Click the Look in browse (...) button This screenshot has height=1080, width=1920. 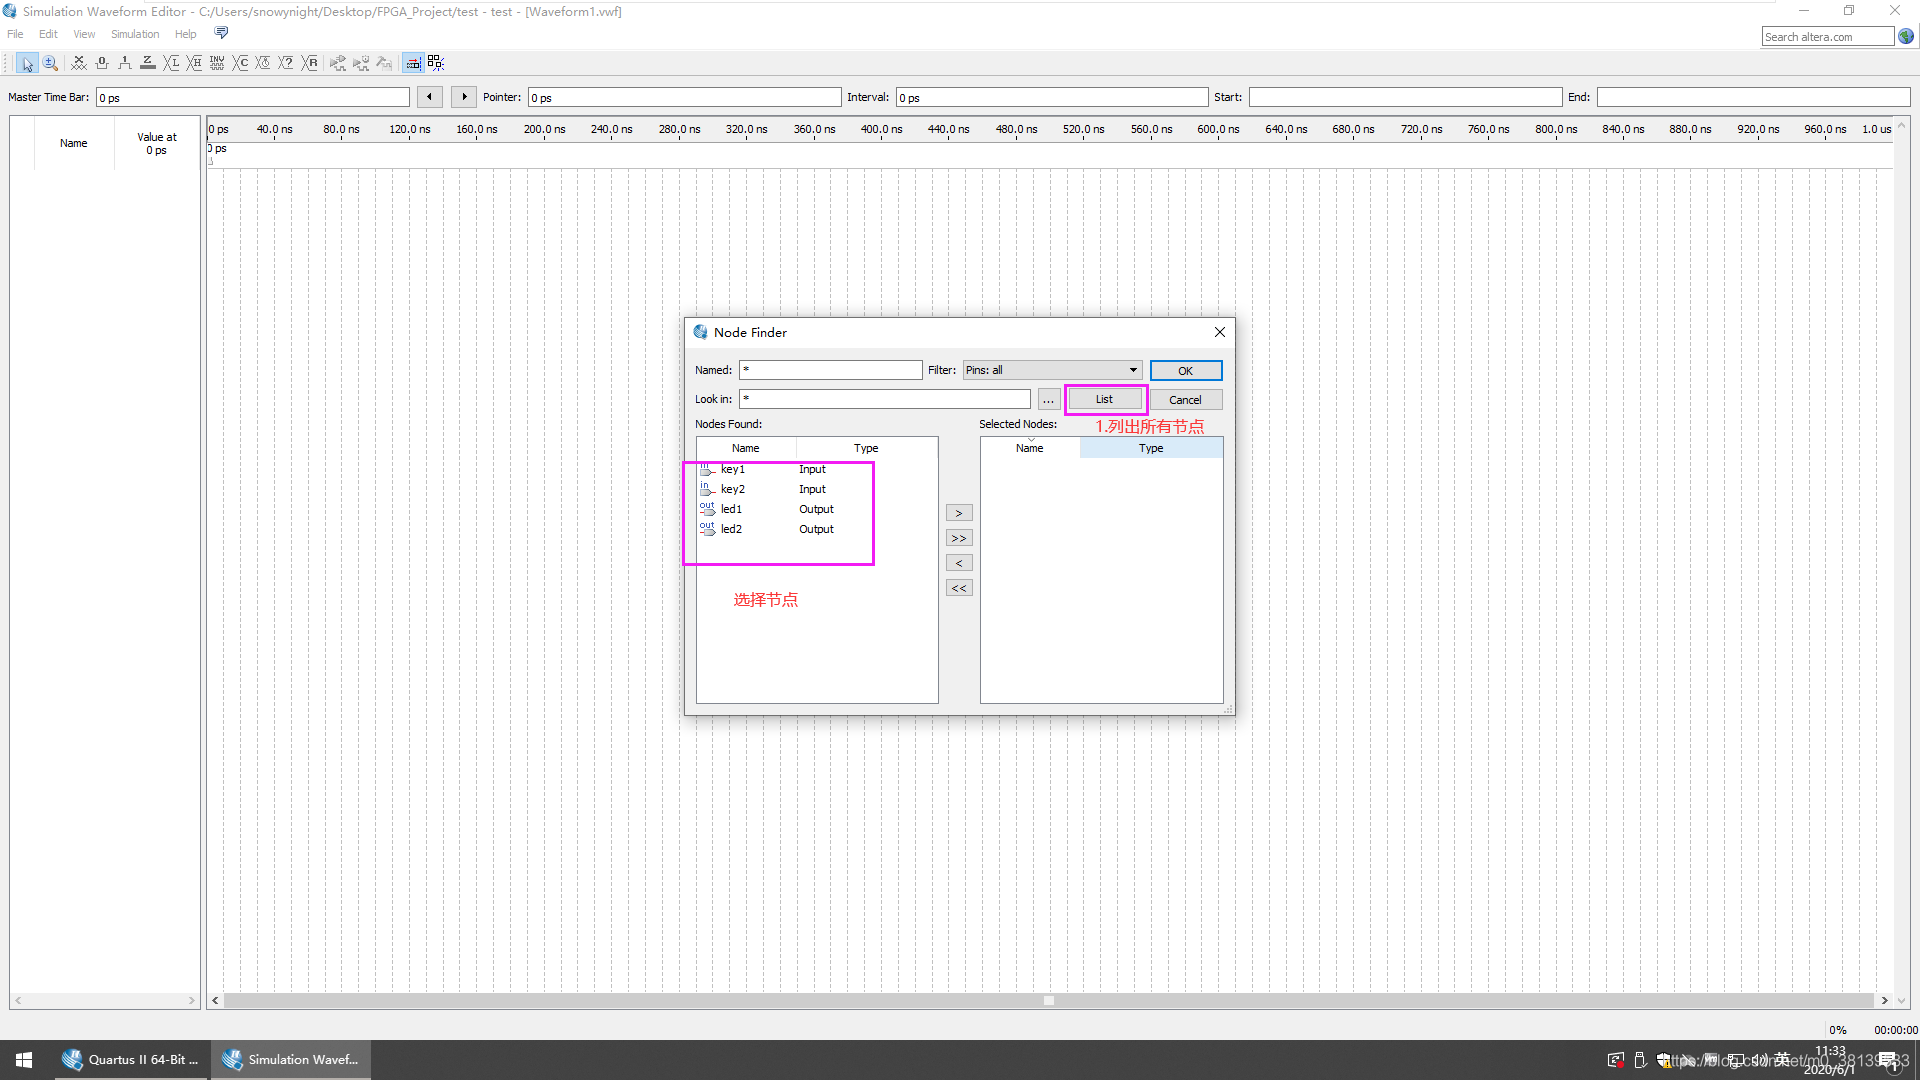(1048, 400)
